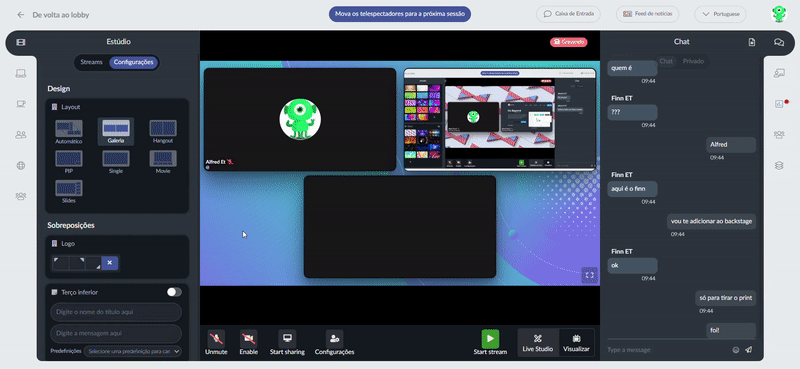
Task: Select the Slides layout
Action: (x=69, y=192)
